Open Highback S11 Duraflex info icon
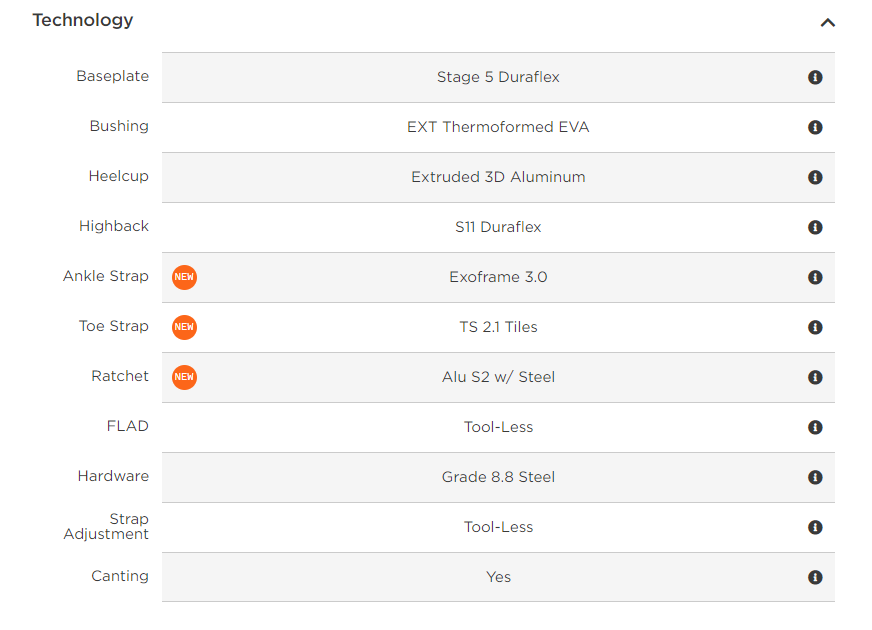The width and height of the screenshot is (872, 630). tap(815, 227)
